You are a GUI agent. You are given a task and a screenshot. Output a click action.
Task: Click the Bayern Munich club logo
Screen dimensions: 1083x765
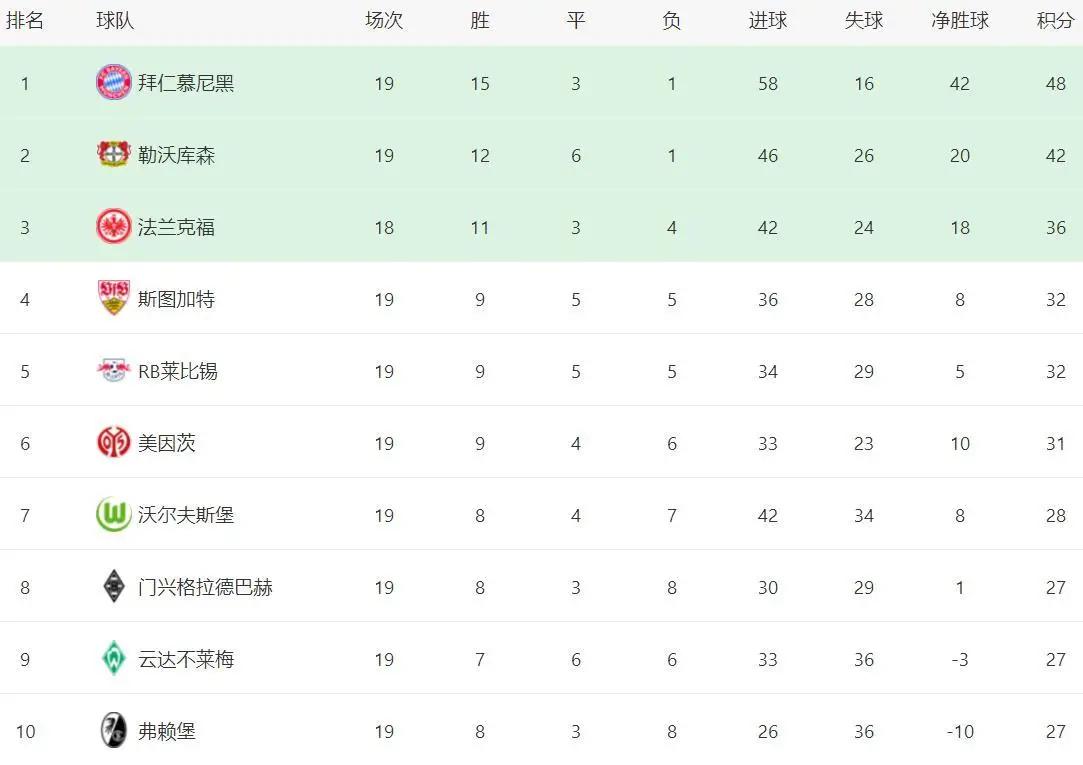click(x=114, y=83)
